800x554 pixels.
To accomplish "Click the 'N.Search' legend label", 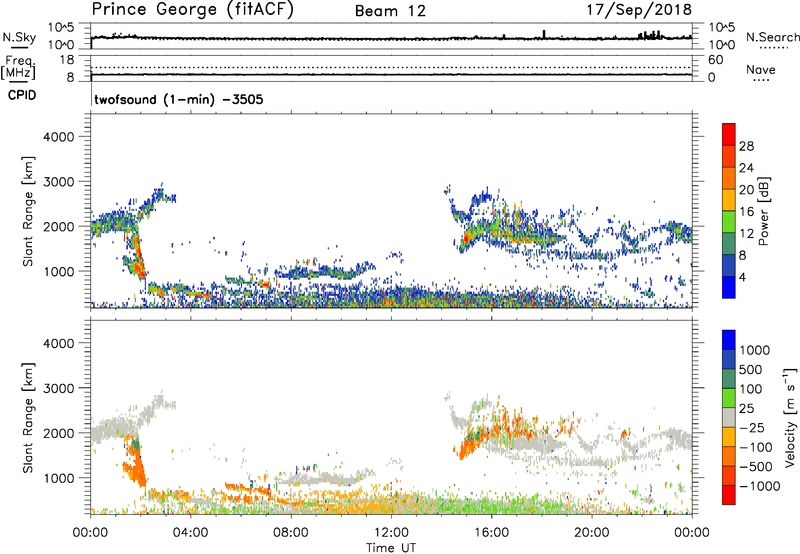I will click(x=773, y=37).
